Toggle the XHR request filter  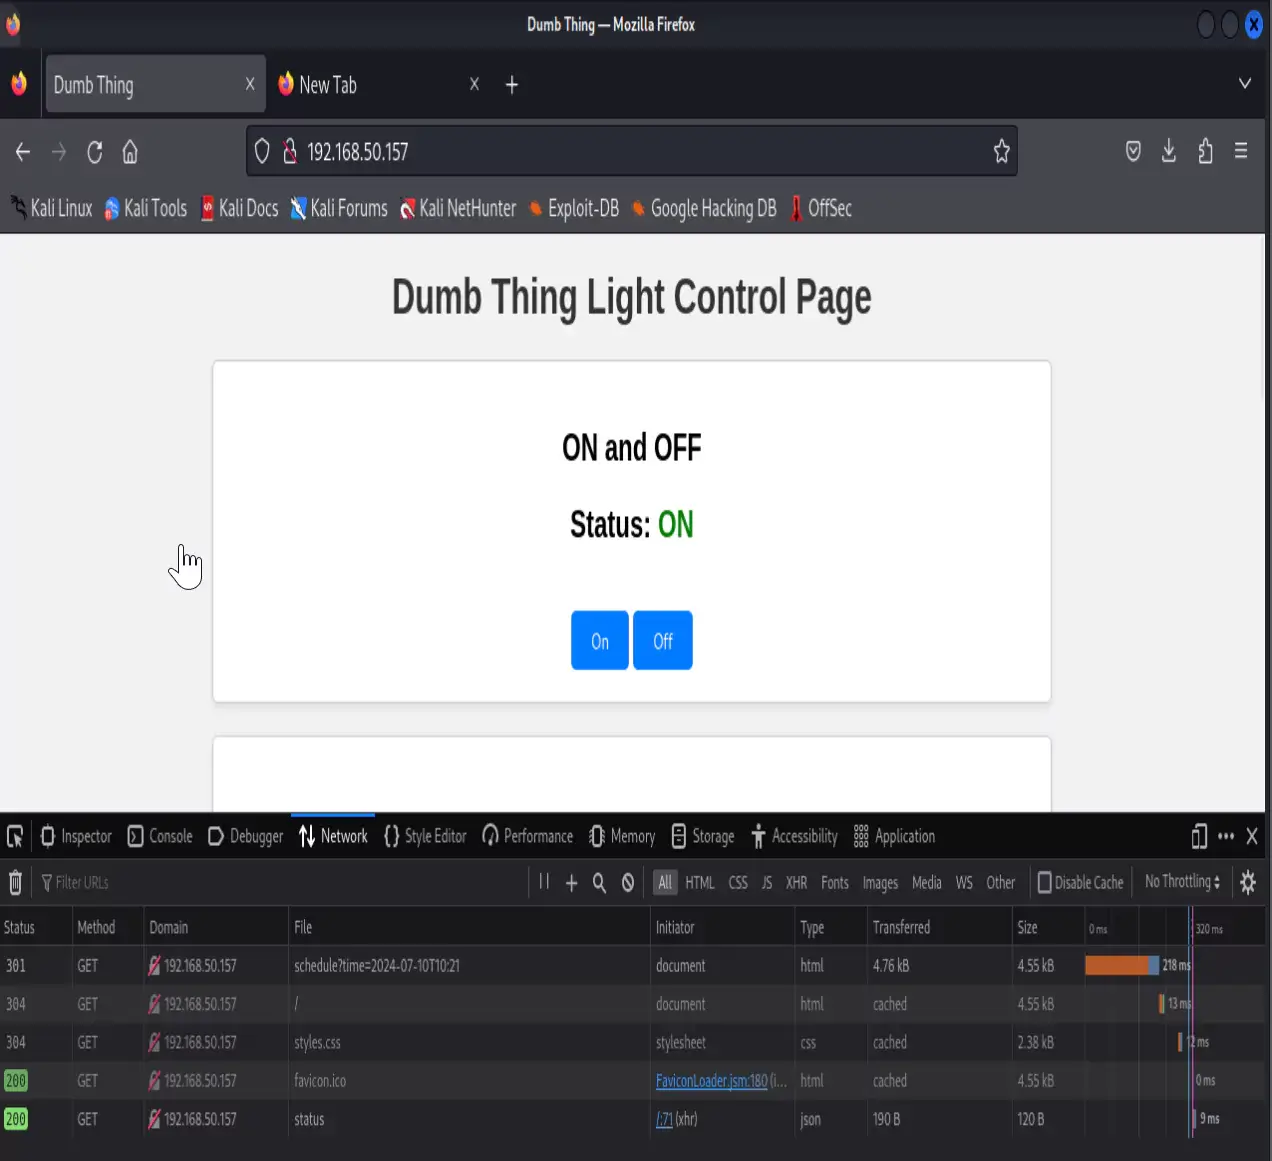(796, 882)
